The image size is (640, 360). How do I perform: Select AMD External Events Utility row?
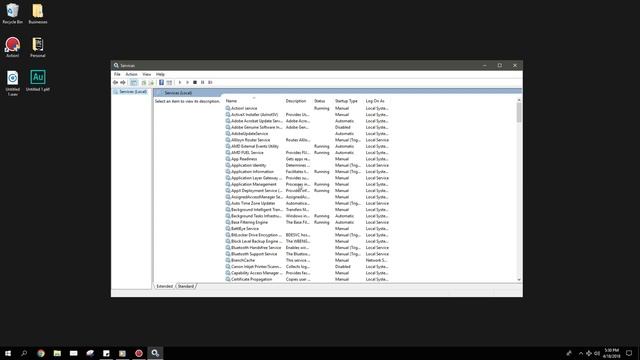(307, 146)
